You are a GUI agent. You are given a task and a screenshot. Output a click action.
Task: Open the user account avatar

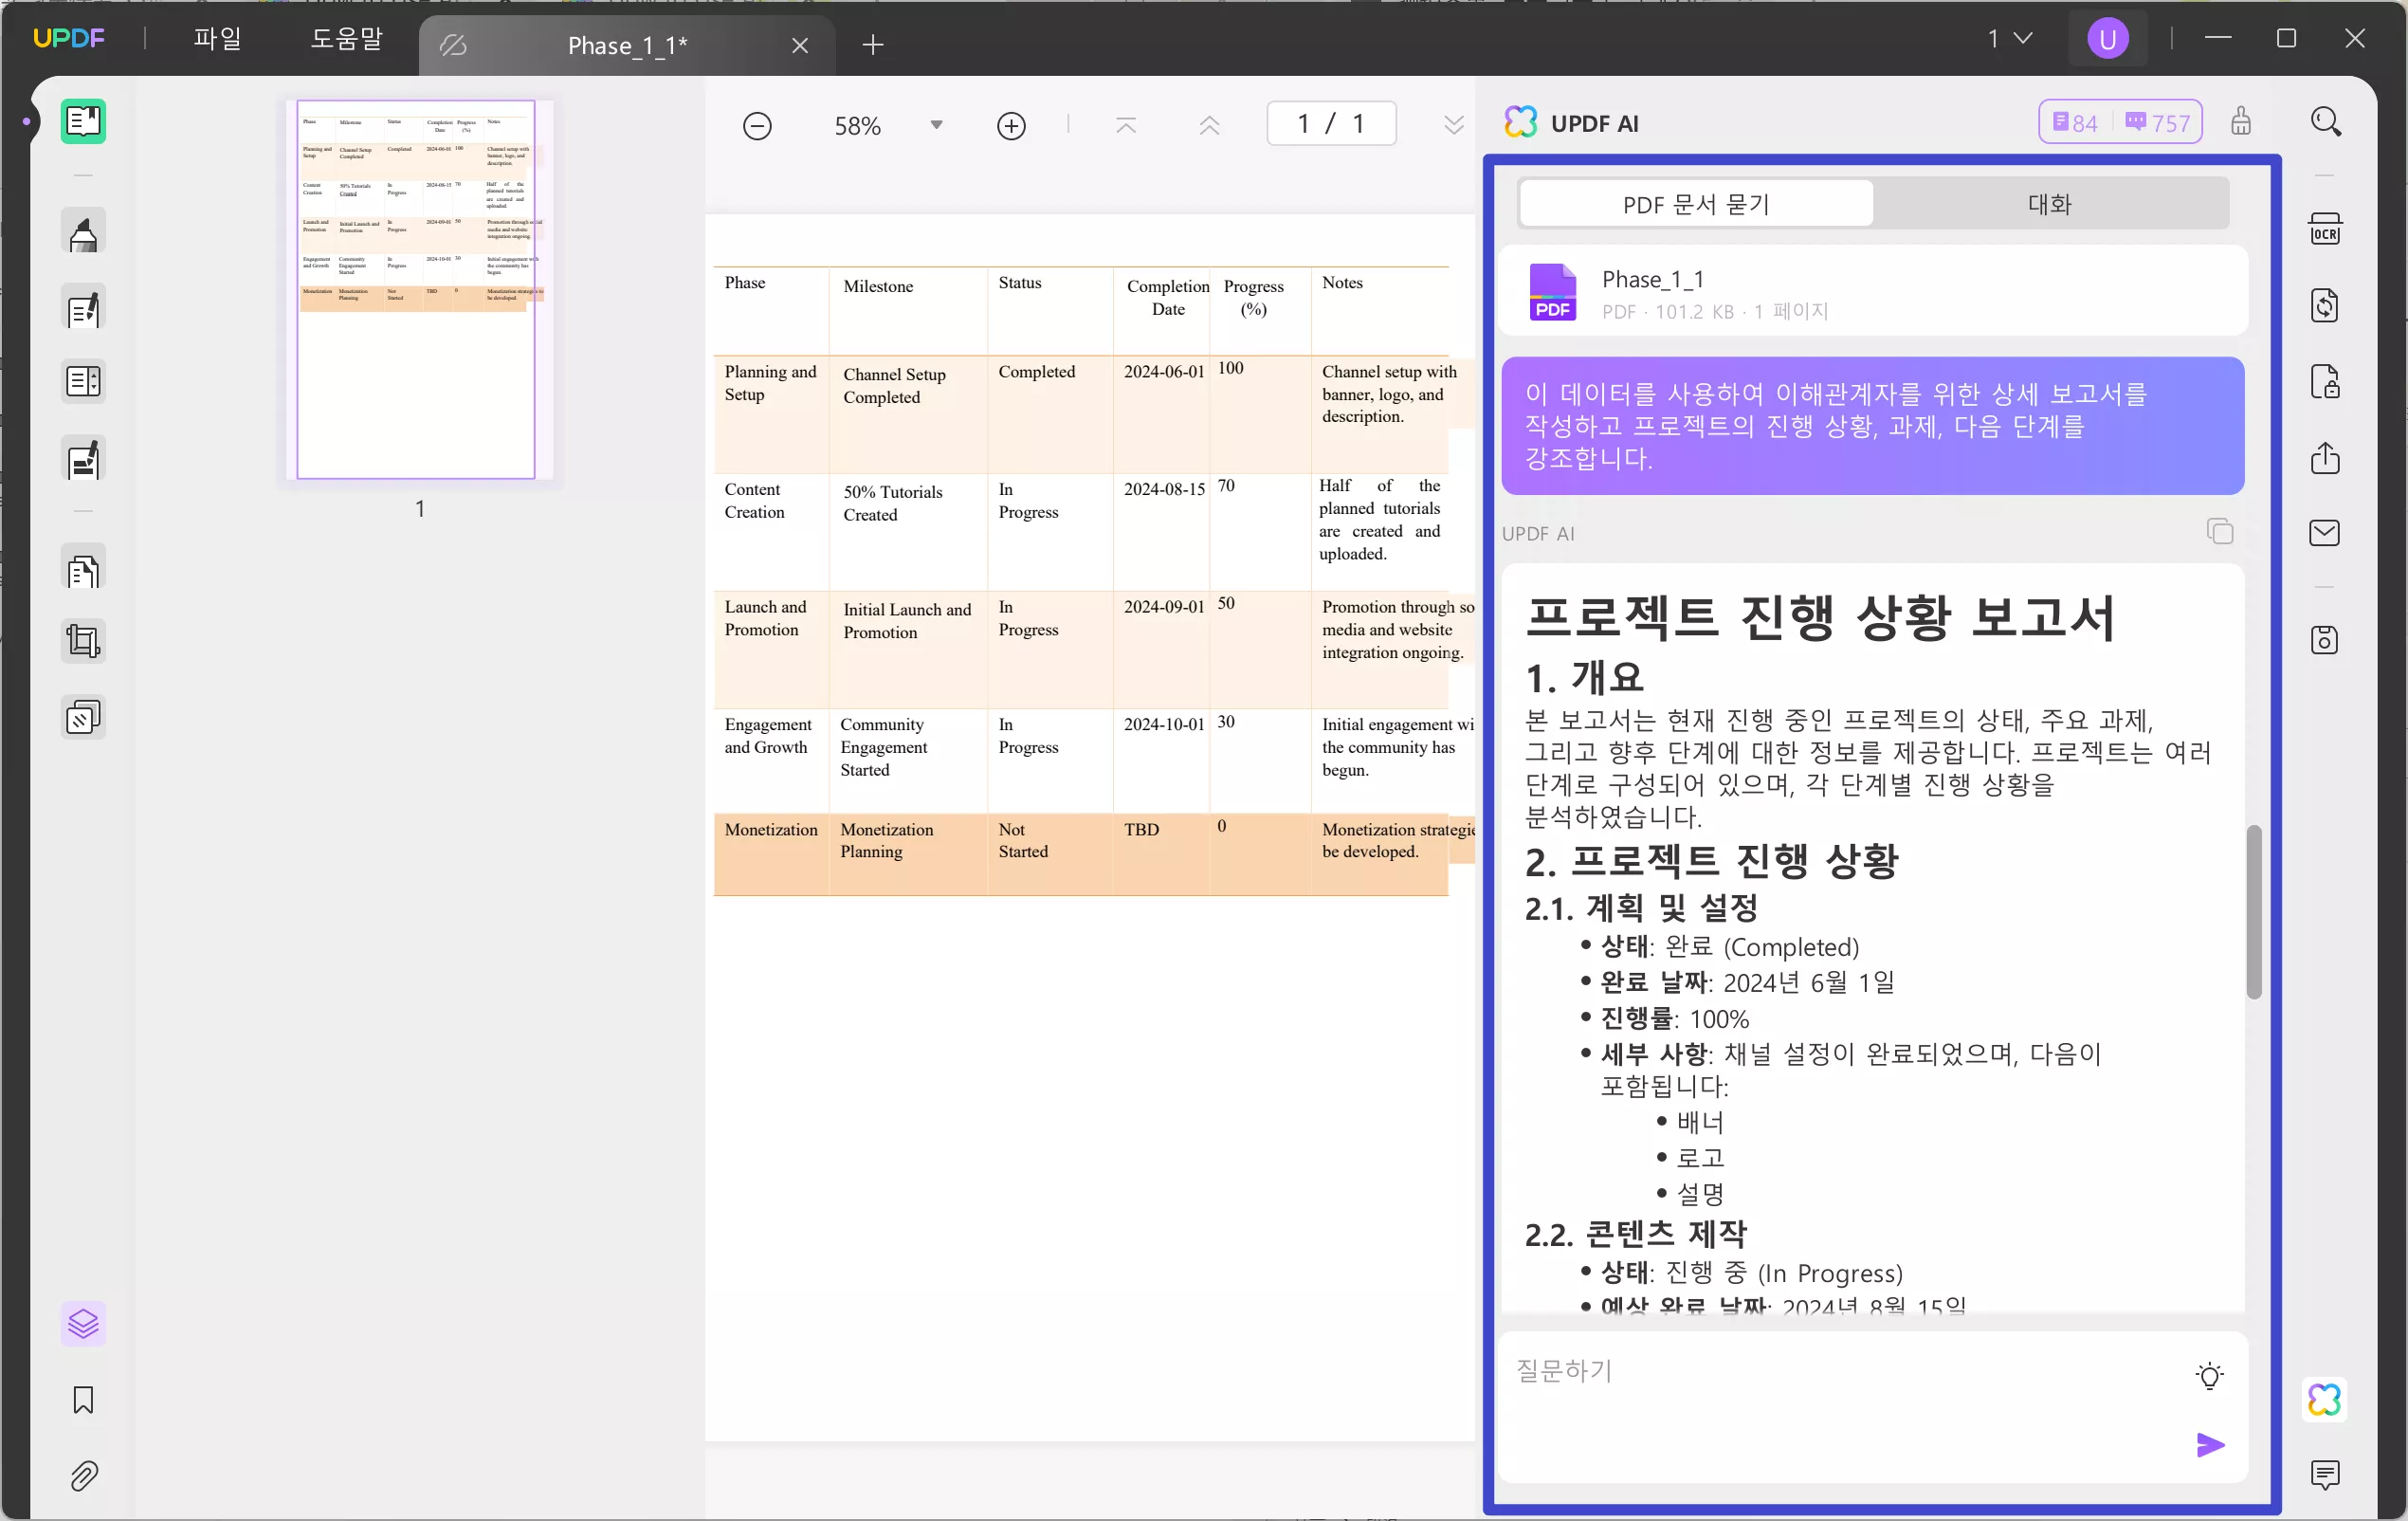point(2108,39)
